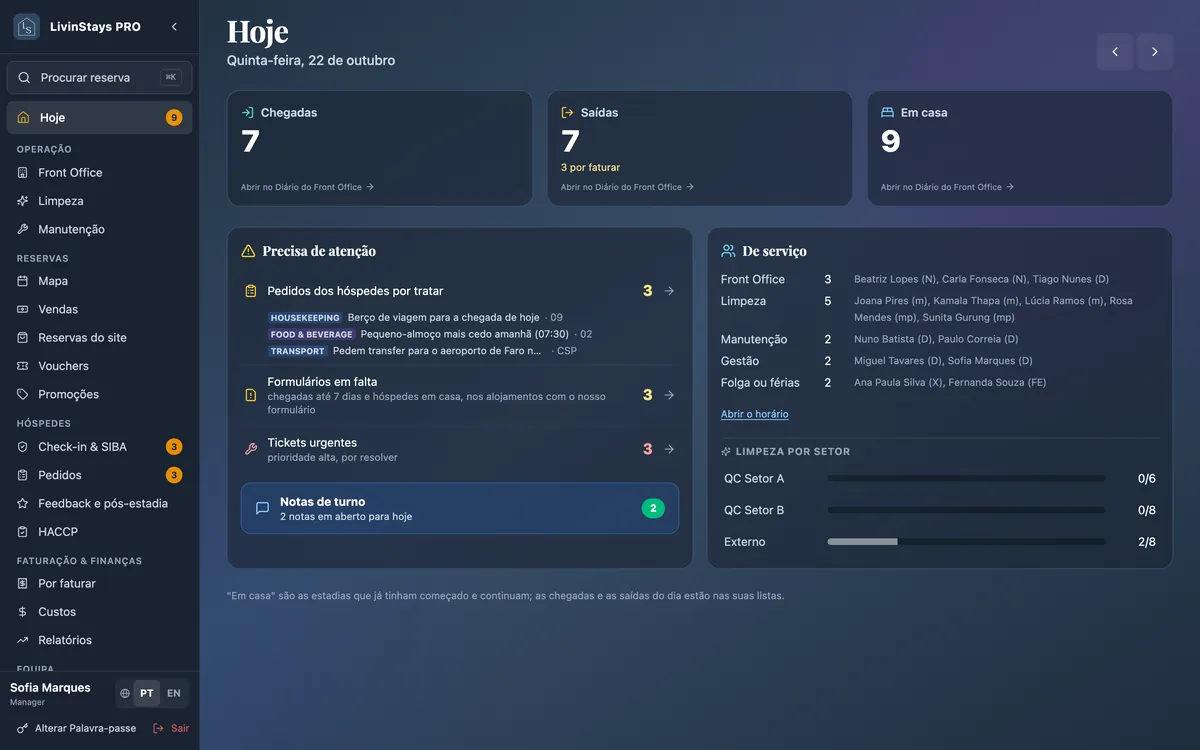This screenshot has width=1200, height=750.
Task: Open Tickets urgentes row
Action: [460, 449]
